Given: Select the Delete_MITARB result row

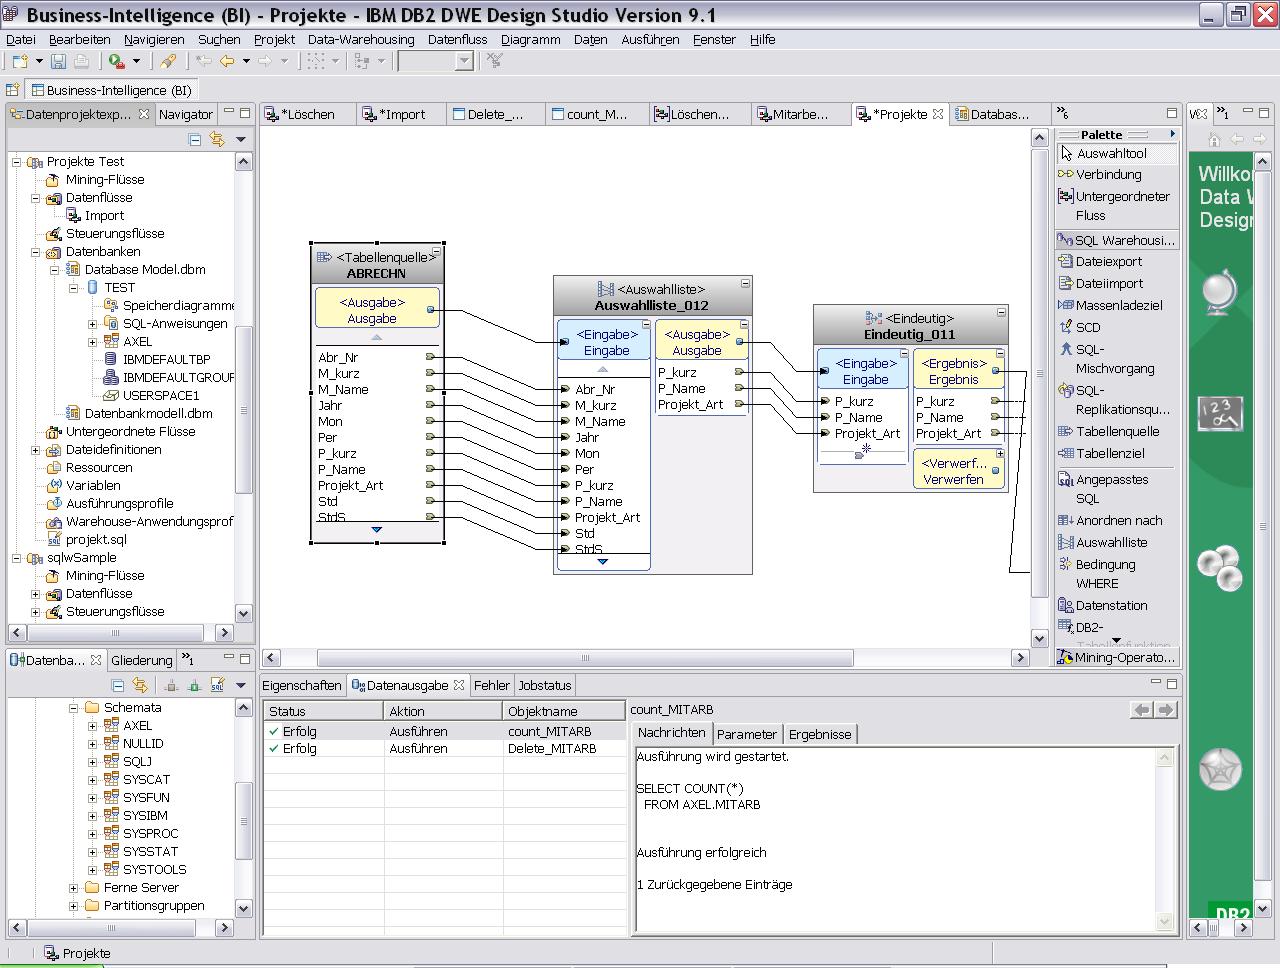Looking at the screenshot, I should tap(551, 748).
